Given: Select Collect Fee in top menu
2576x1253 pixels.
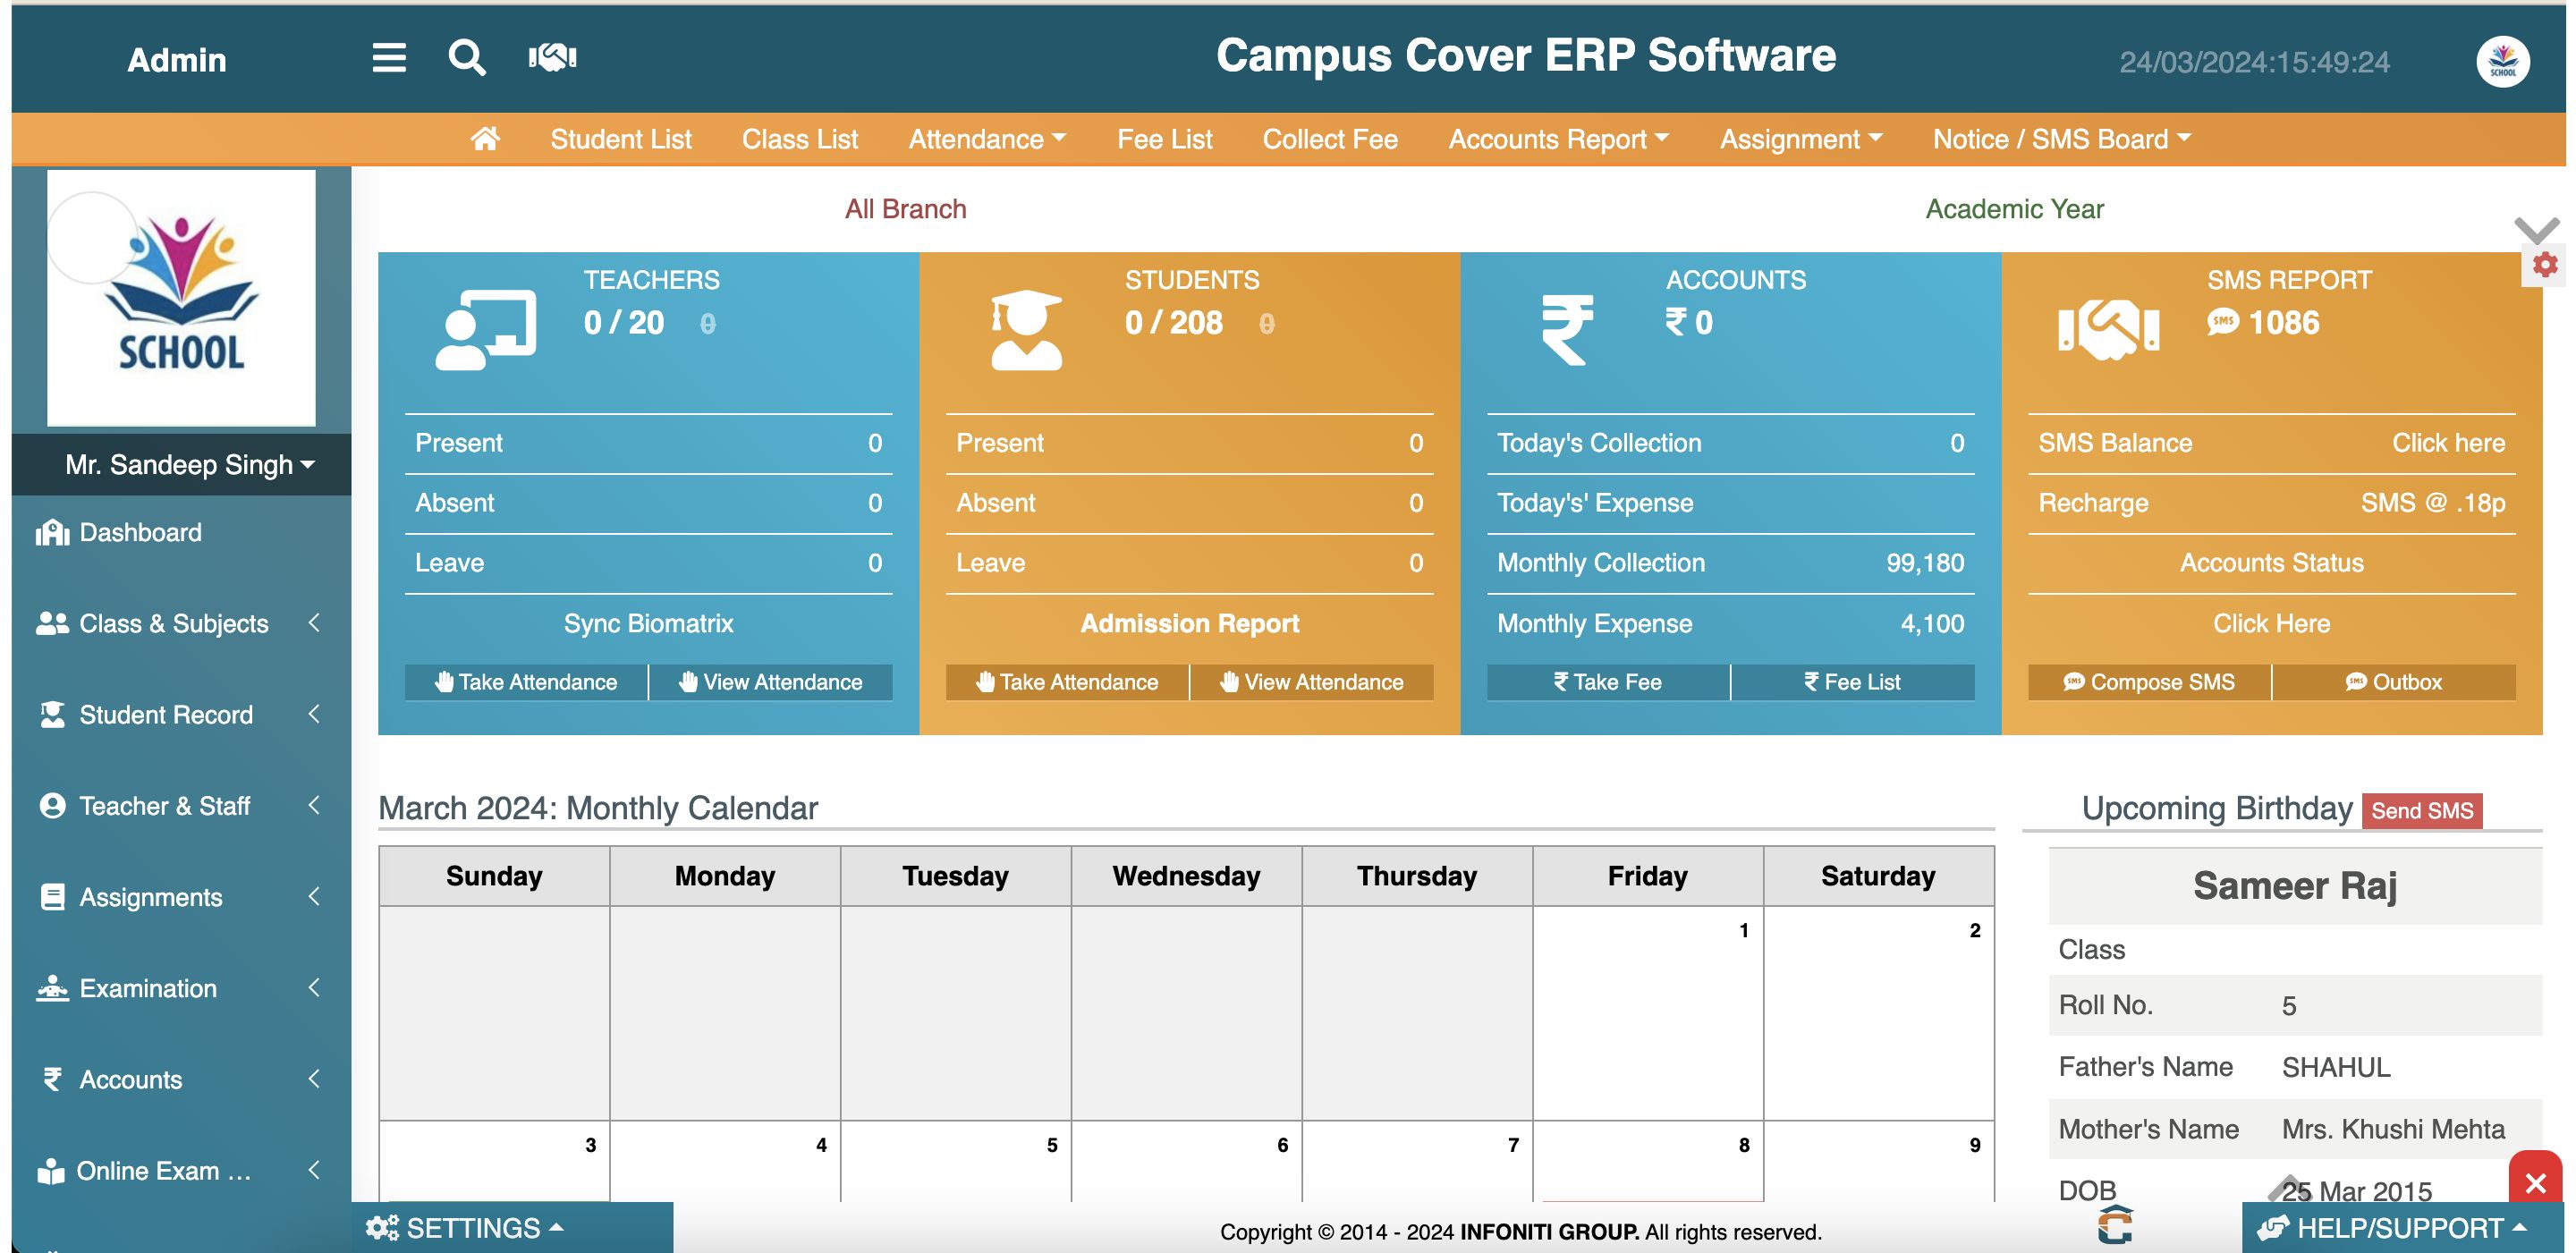Looking at the screenshot, I should 1330,139.
